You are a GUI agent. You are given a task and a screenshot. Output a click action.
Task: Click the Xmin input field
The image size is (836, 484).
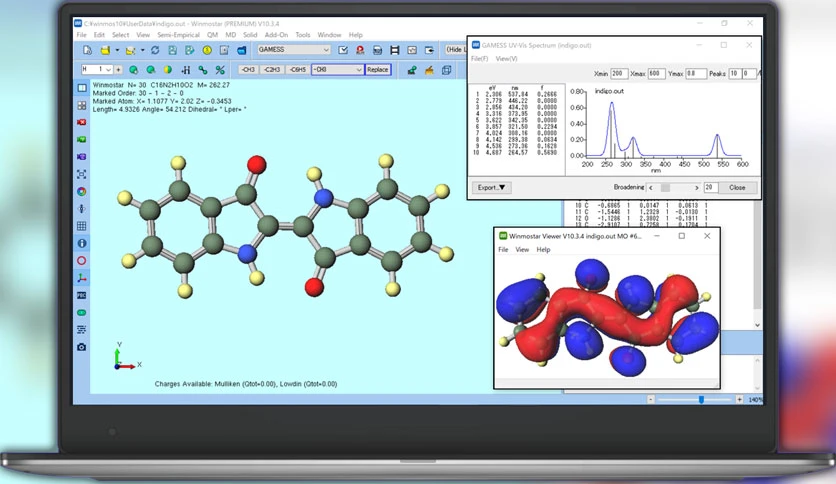tap(619, 74)
